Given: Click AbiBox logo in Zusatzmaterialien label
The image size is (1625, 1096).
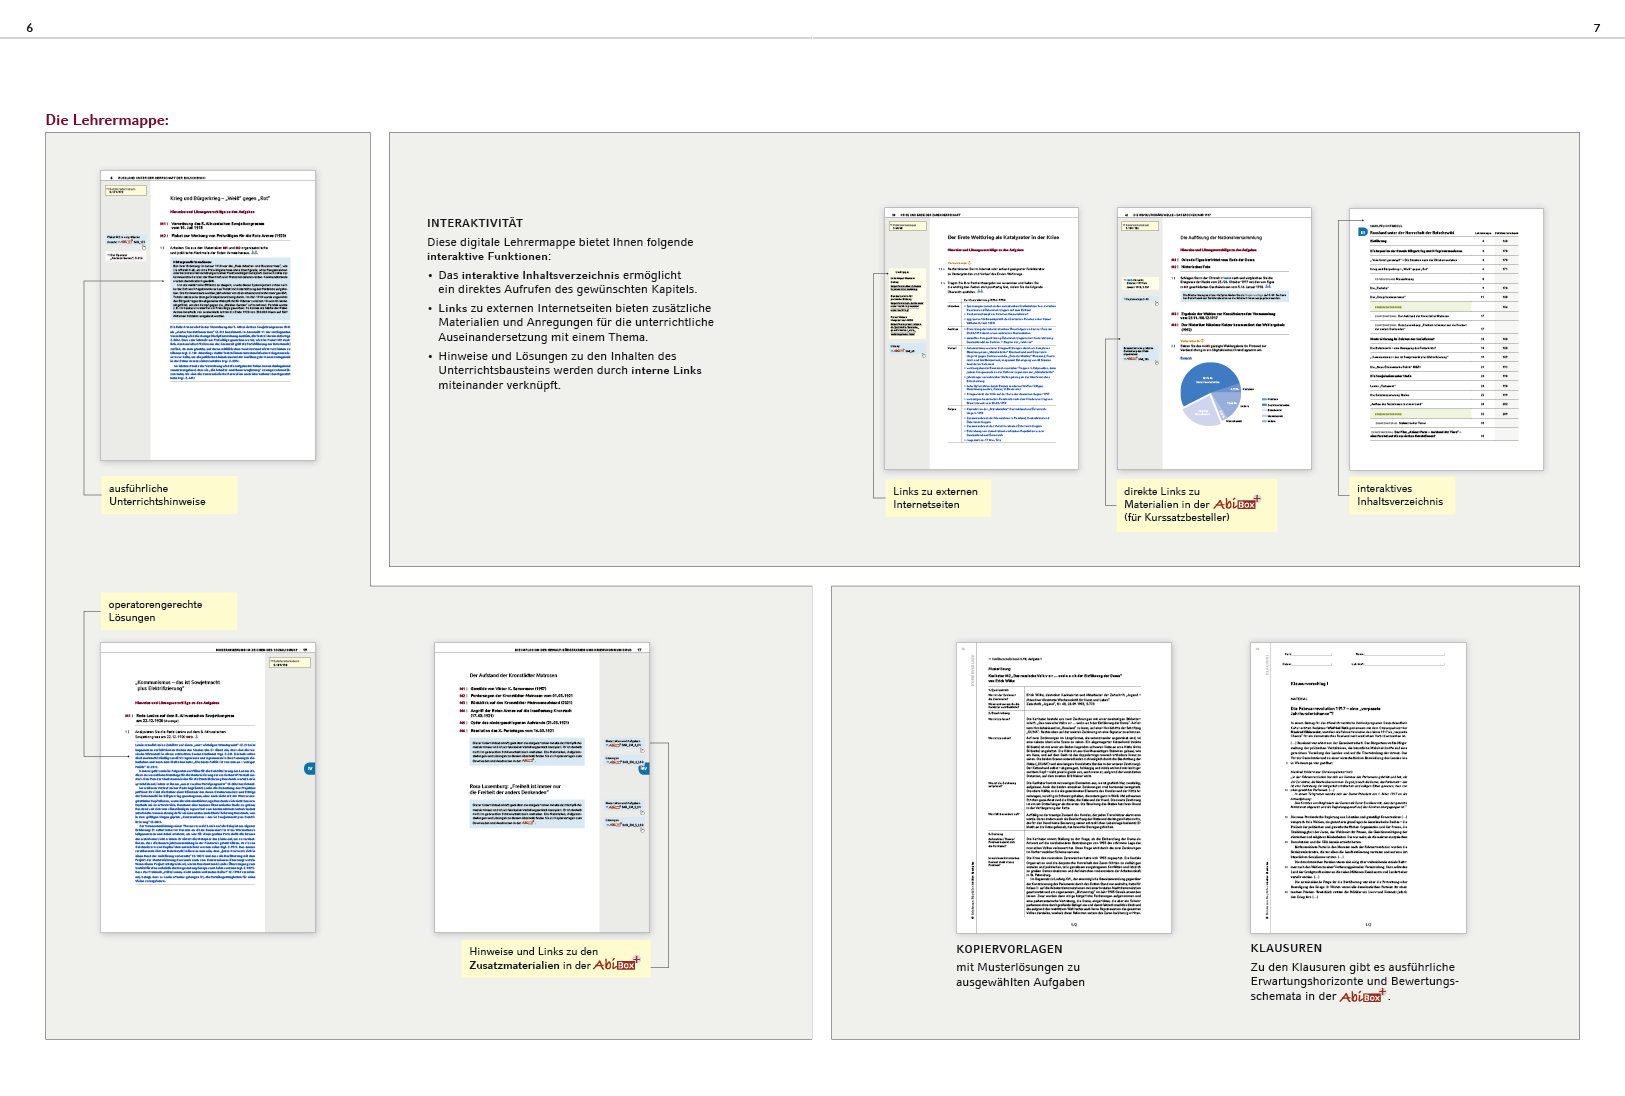Looking at the screenshot, I should coord(617,965).
